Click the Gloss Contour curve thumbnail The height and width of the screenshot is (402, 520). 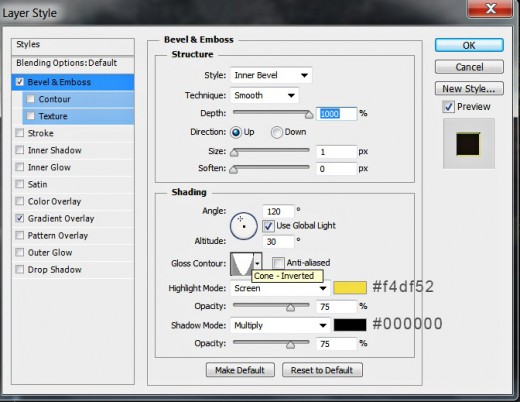pos(242,263)
